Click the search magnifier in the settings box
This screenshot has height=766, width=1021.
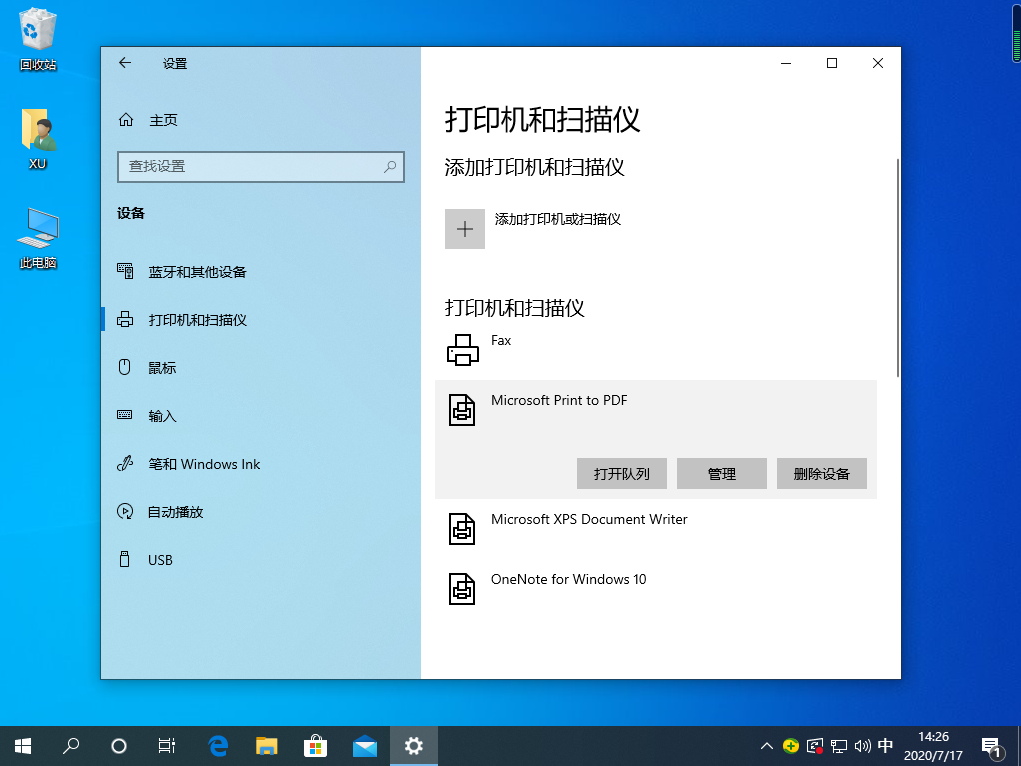(390, 167)
